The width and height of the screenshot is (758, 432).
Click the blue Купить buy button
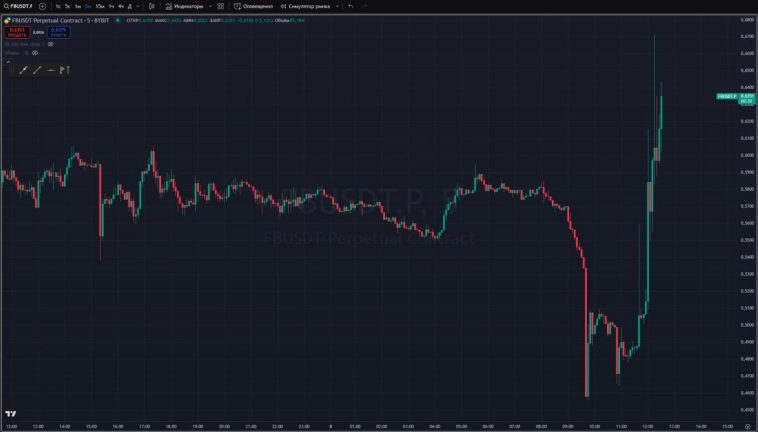pos(58,32)
